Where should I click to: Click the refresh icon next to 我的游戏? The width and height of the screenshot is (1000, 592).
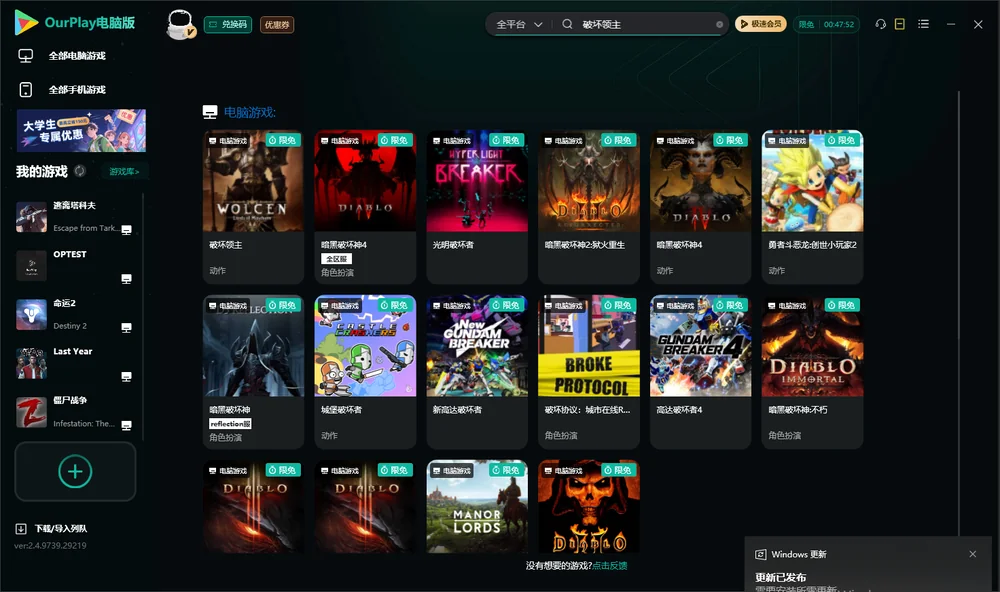pyautogui.click(x=80, y=171)
